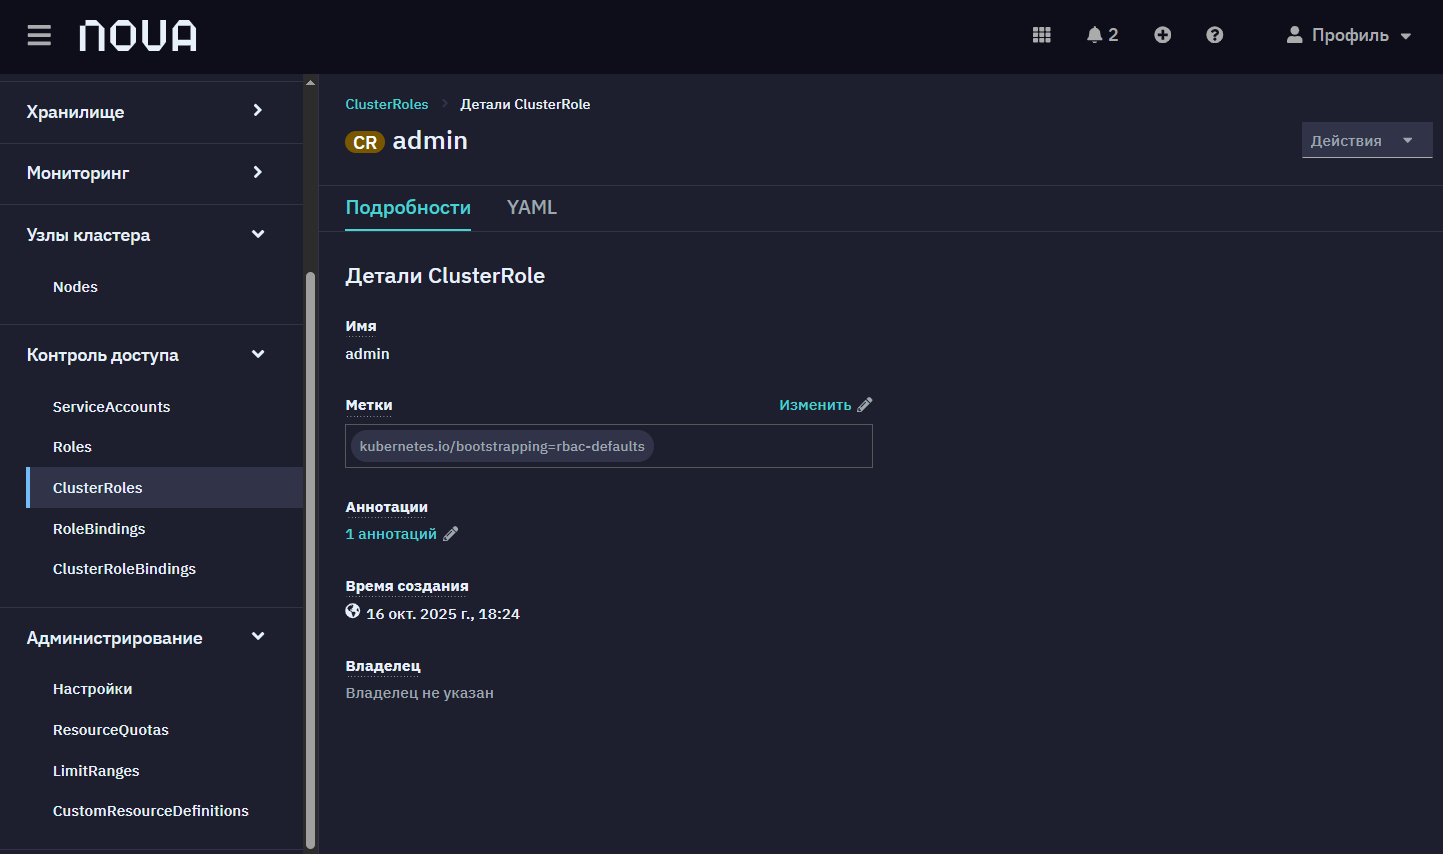Open RoleBindings in sidebar
Screen dimensions: 1443x854
[99, 529]
